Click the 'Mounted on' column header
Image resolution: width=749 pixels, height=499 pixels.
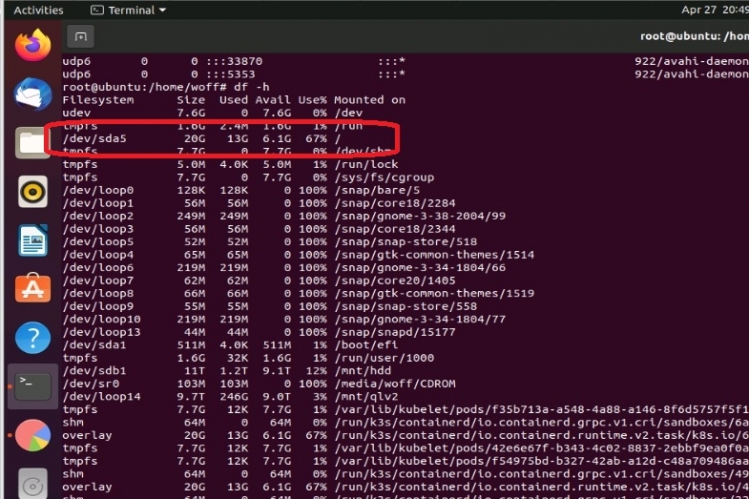point(370,100)
